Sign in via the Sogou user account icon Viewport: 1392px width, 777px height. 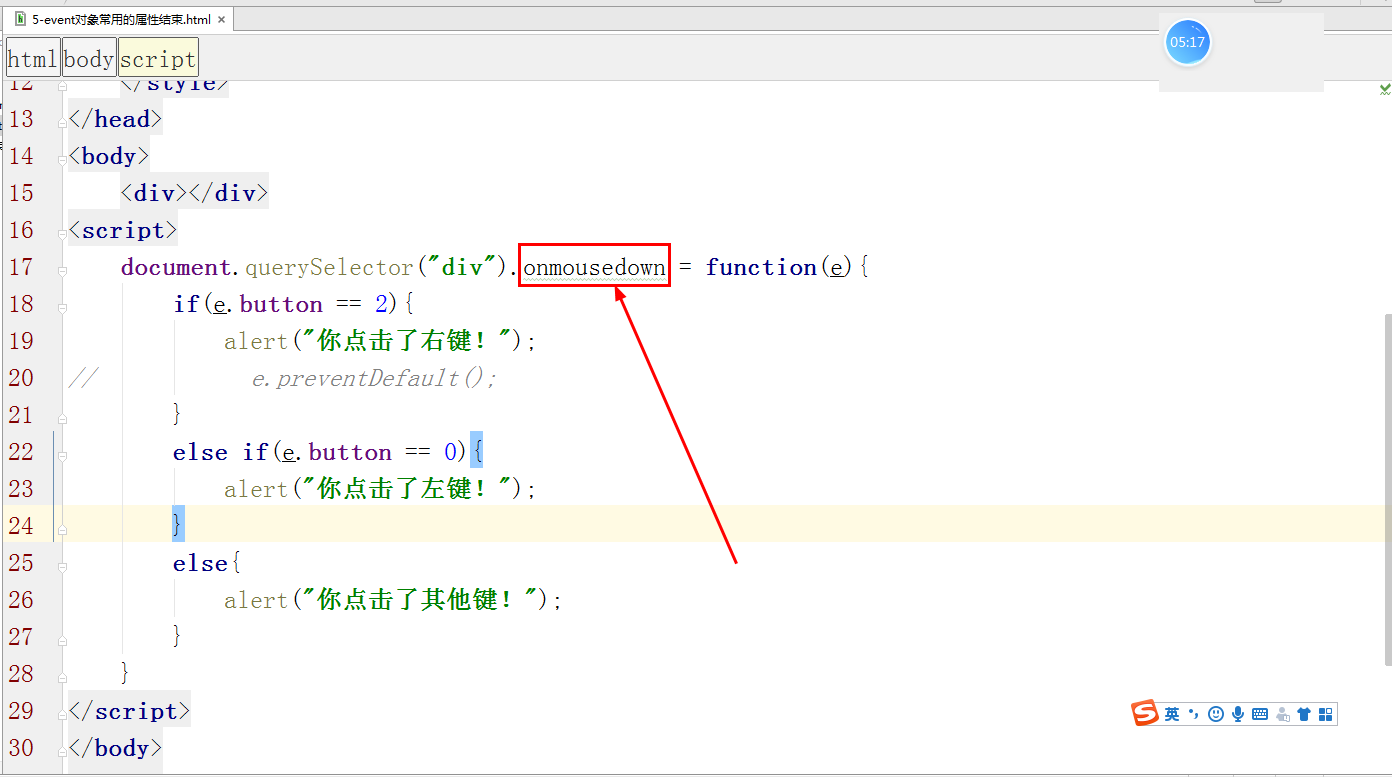[1284, 714]
